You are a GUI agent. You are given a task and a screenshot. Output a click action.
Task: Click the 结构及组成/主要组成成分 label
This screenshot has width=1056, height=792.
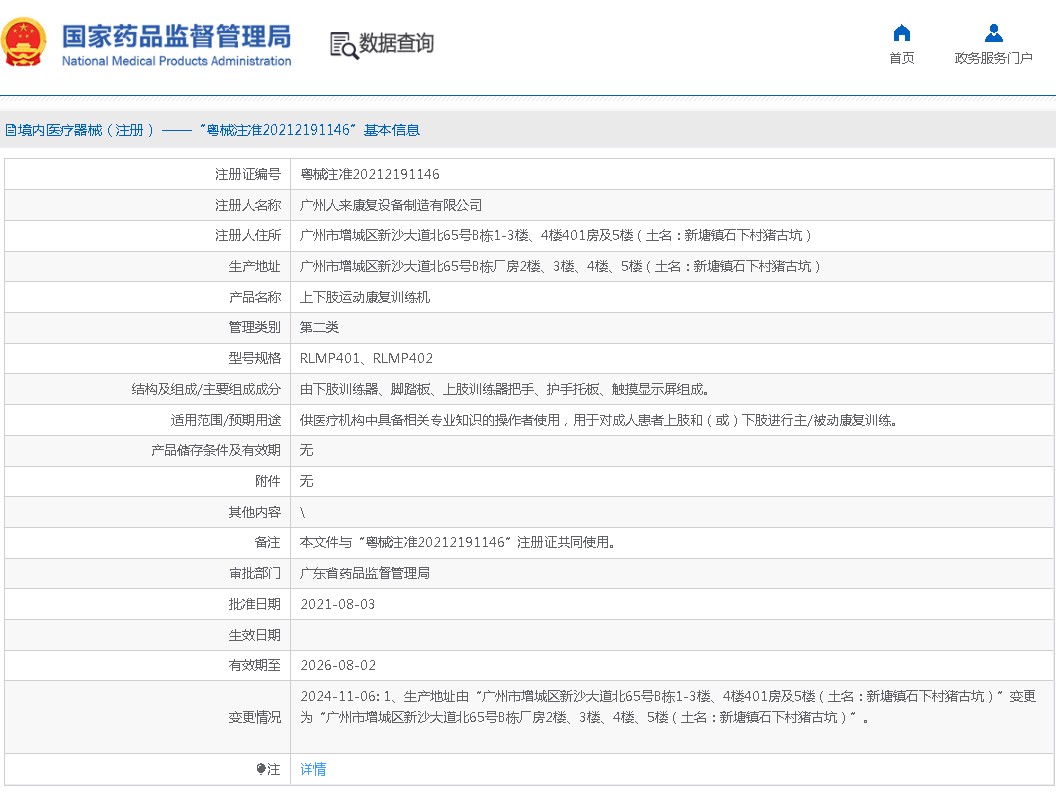click(205, 389)
